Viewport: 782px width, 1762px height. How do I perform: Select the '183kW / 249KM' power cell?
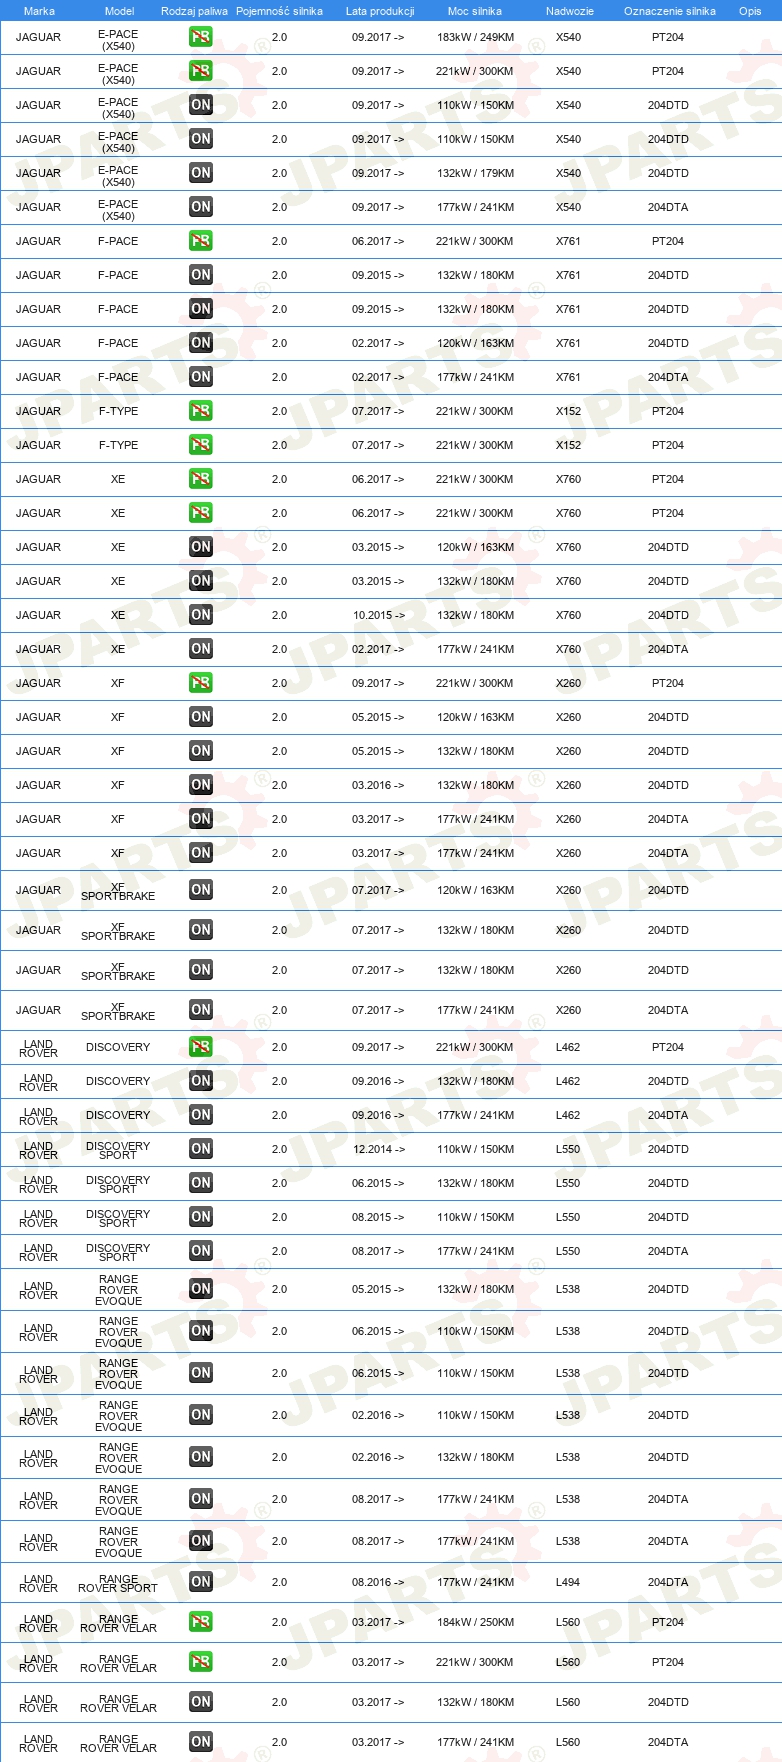pyautogui.click(x=475, y=37)
